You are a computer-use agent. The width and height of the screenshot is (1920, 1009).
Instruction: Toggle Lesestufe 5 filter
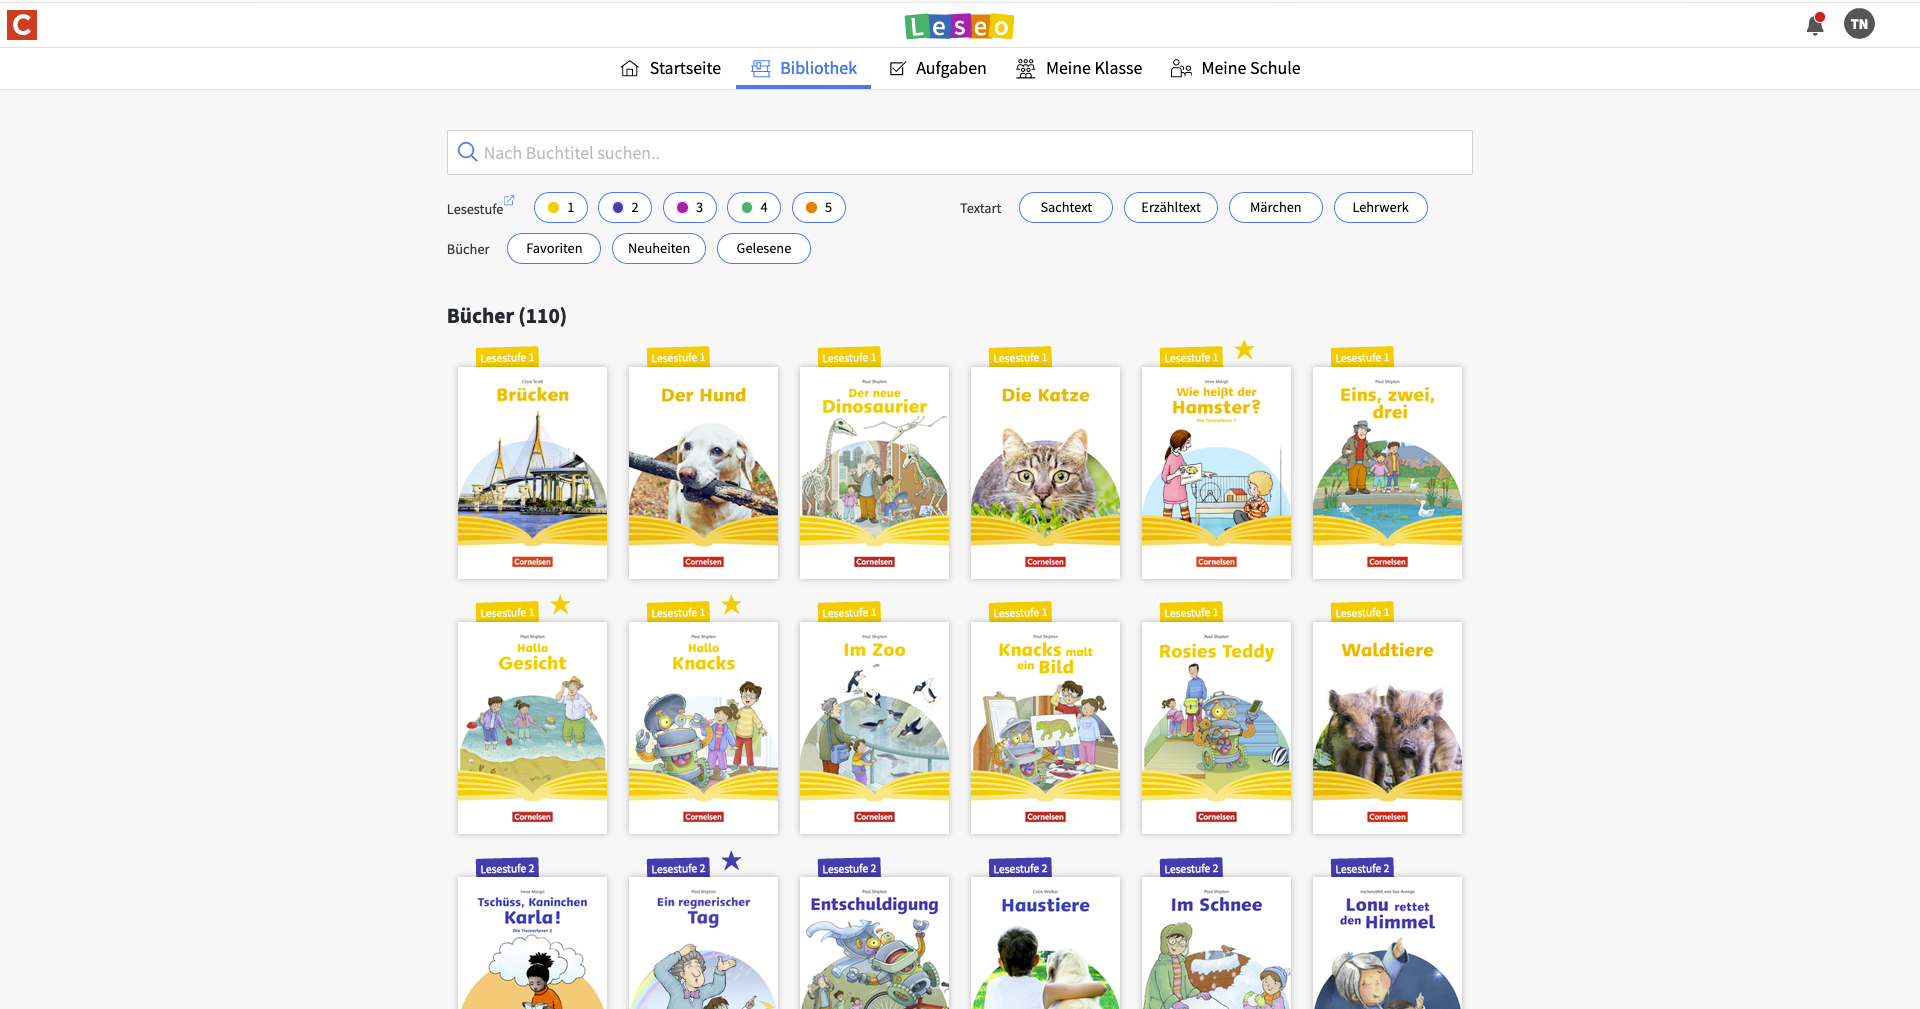819,207
